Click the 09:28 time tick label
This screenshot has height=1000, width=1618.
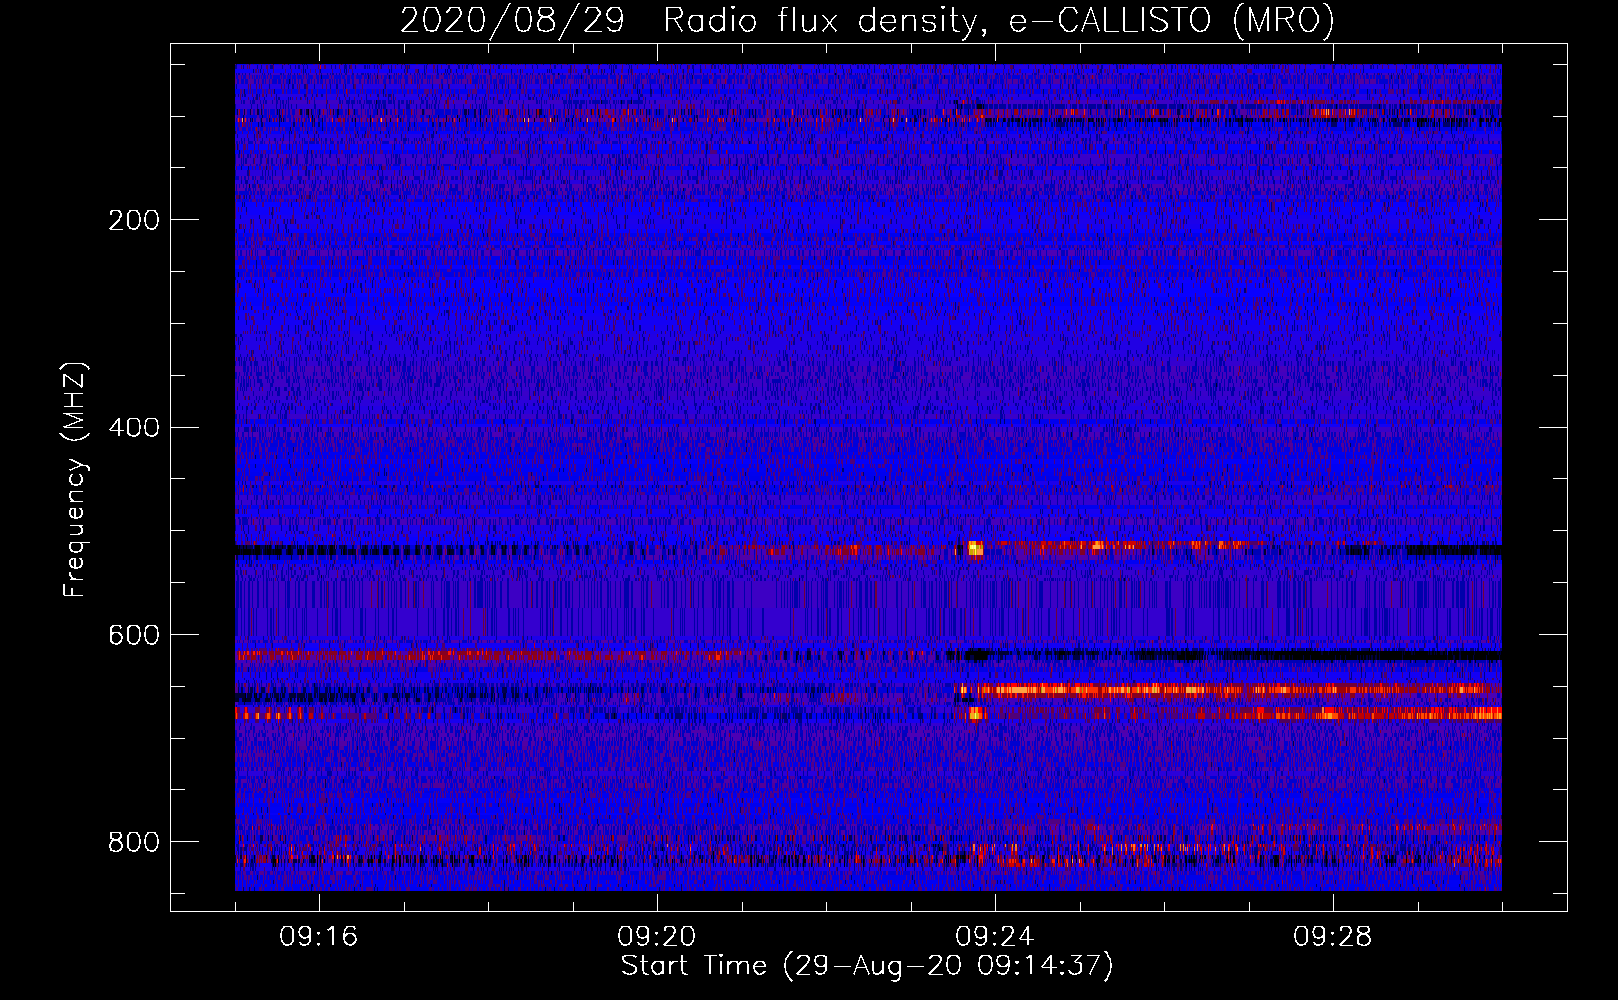1332,937
